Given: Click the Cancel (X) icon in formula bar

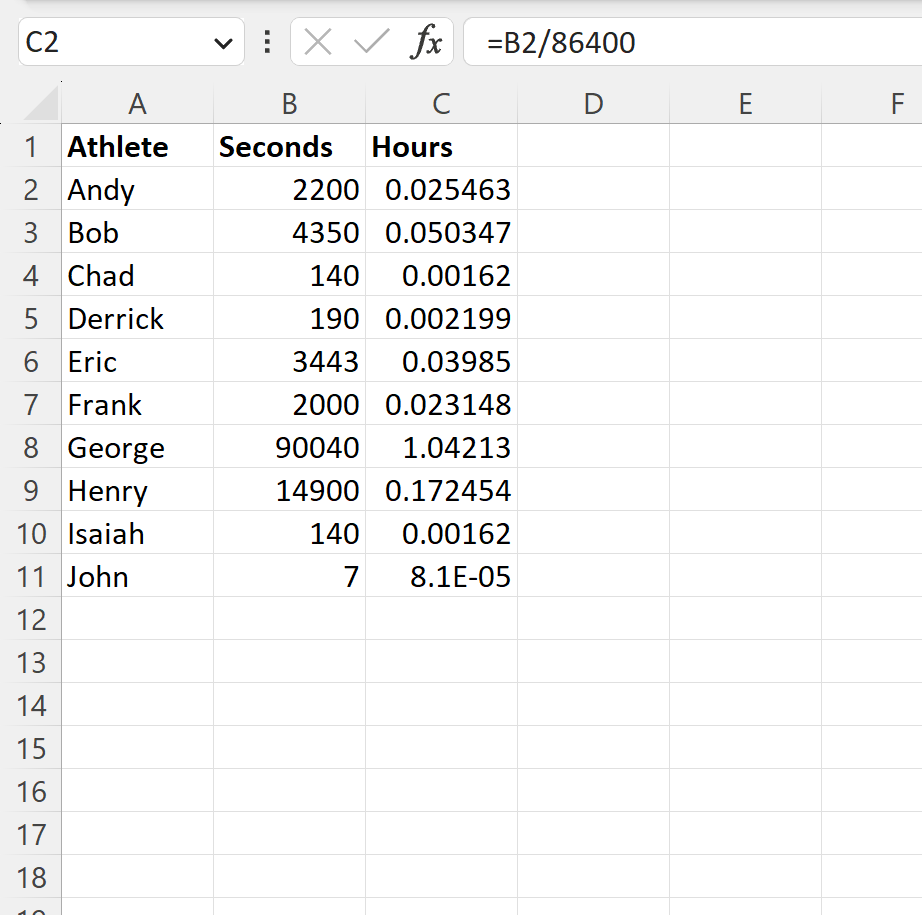Looking at the screenshot, I should click(x=316, y=43).
